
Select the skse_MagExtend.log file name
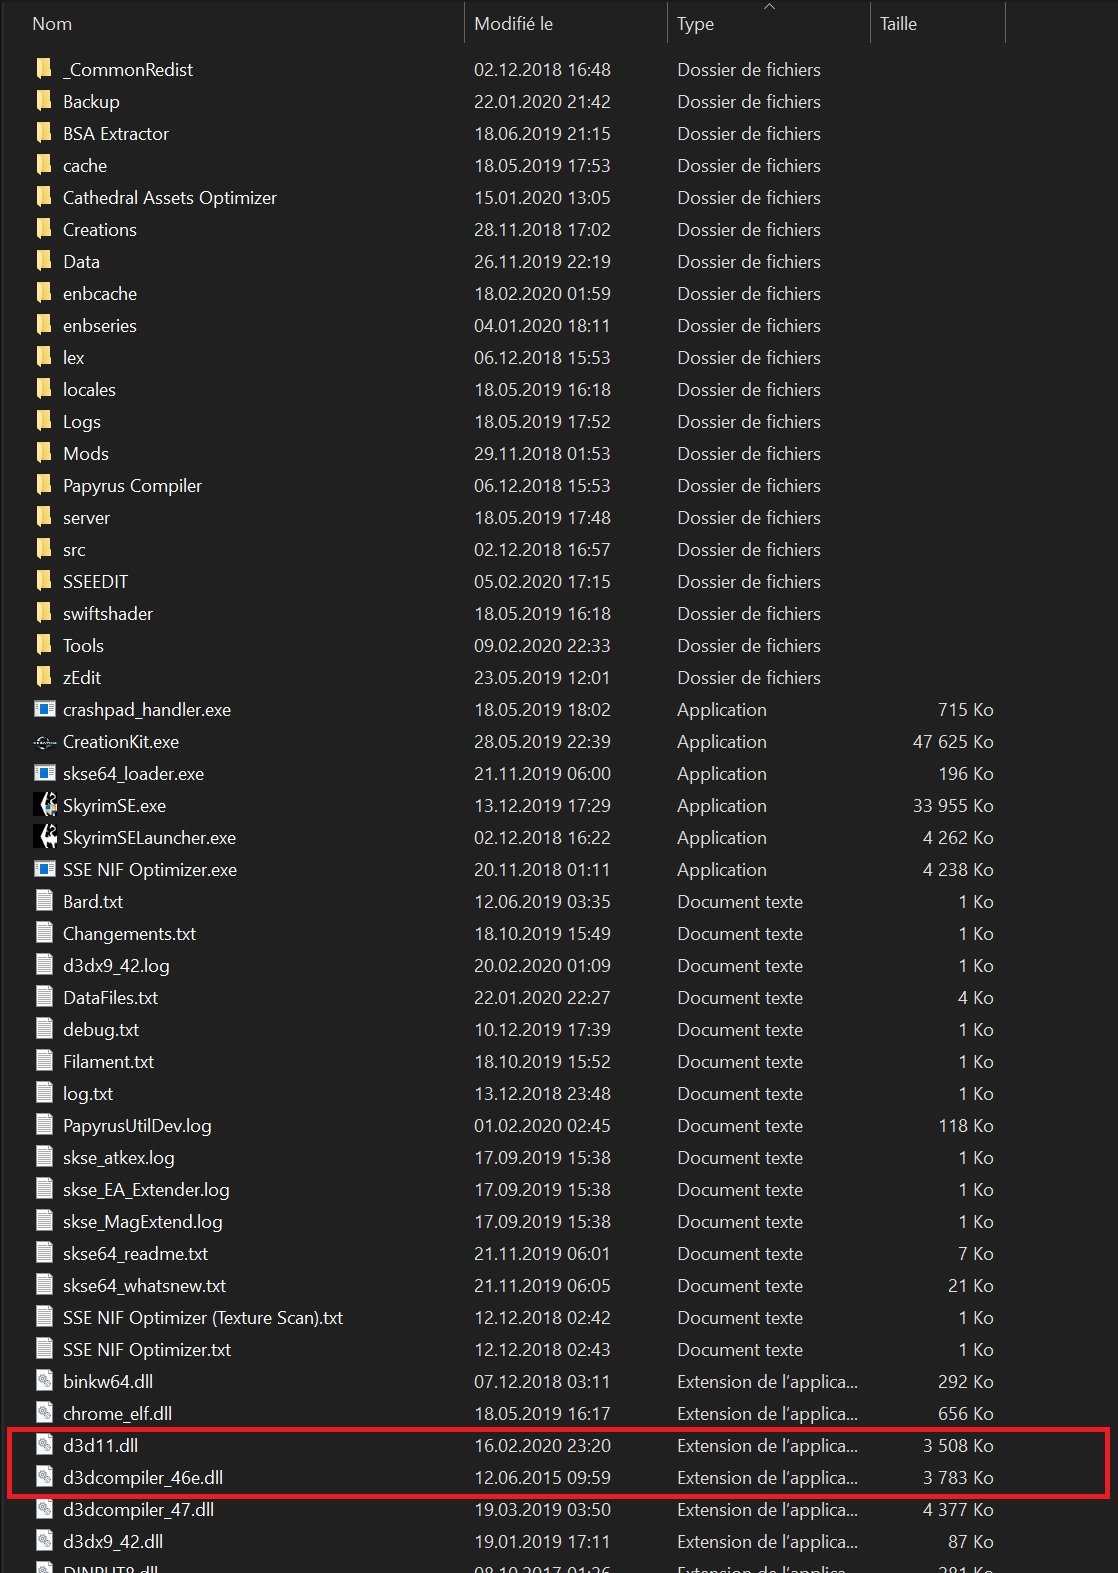click(x=143, y=1221)
